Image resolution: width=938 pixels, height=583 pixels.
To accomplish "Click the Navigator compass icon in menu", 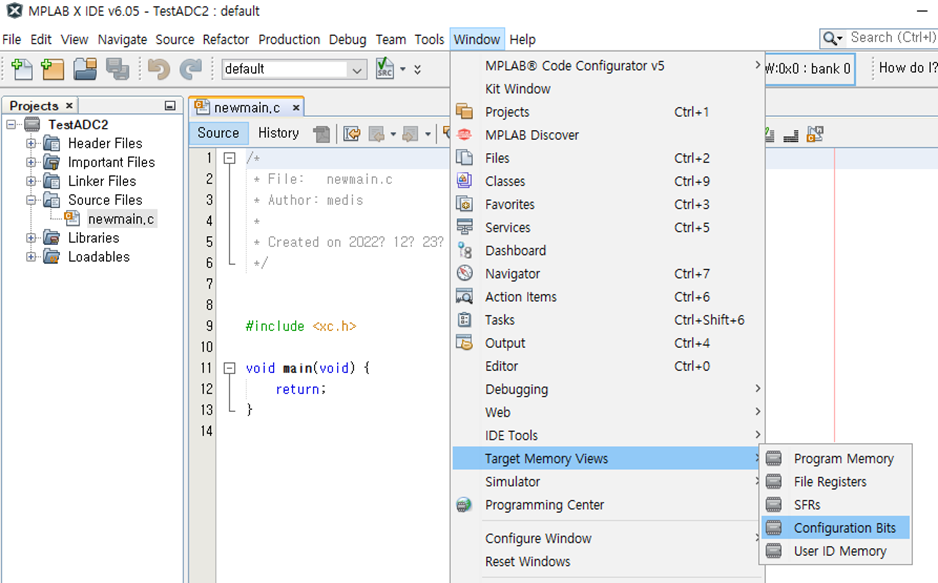I will click(x=464, y=273).
